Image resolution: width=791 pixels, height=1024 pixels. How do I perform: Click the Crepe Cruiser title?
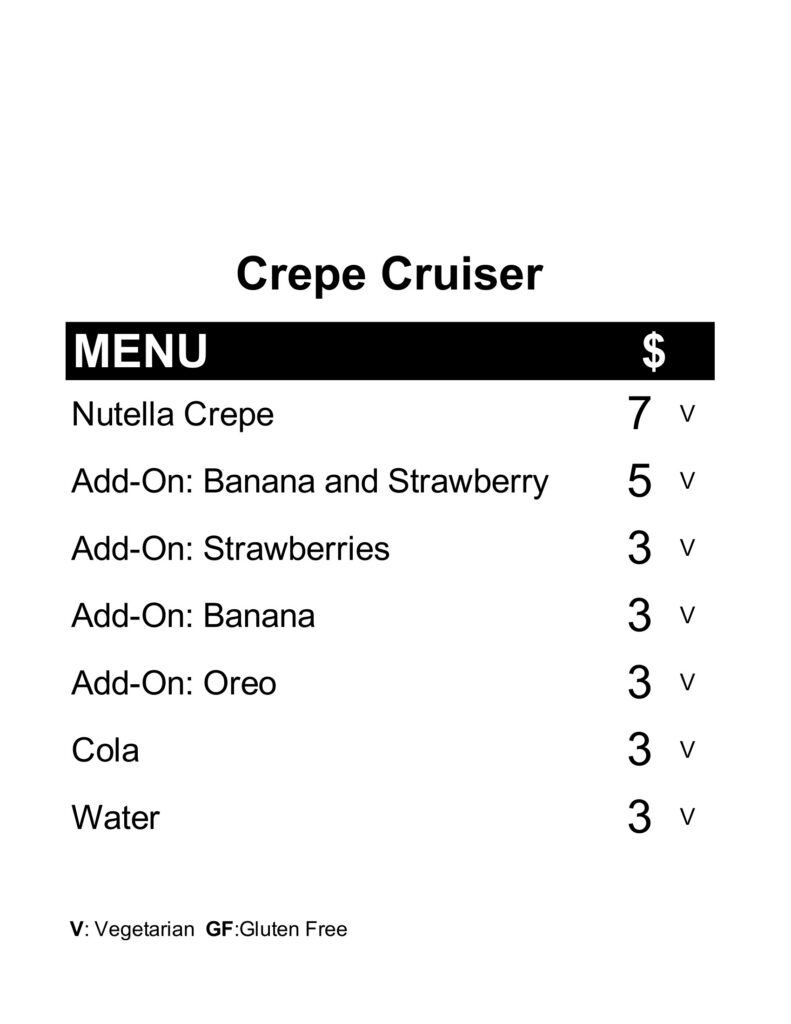(x=389, y=275)
